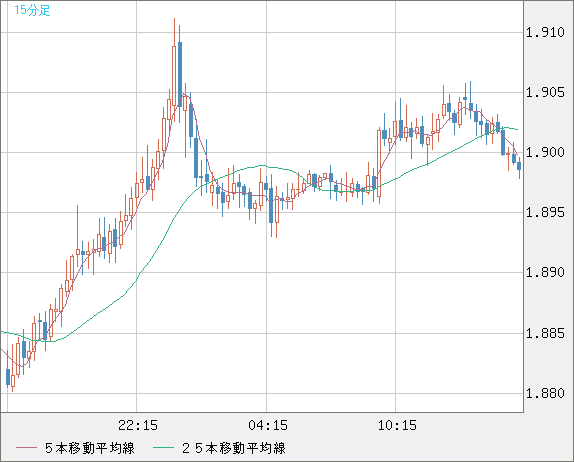The image size is (574, 462).
Task: Click the 15分足 timeframe label
Action: pyautogui.click(x=32, y=10)
